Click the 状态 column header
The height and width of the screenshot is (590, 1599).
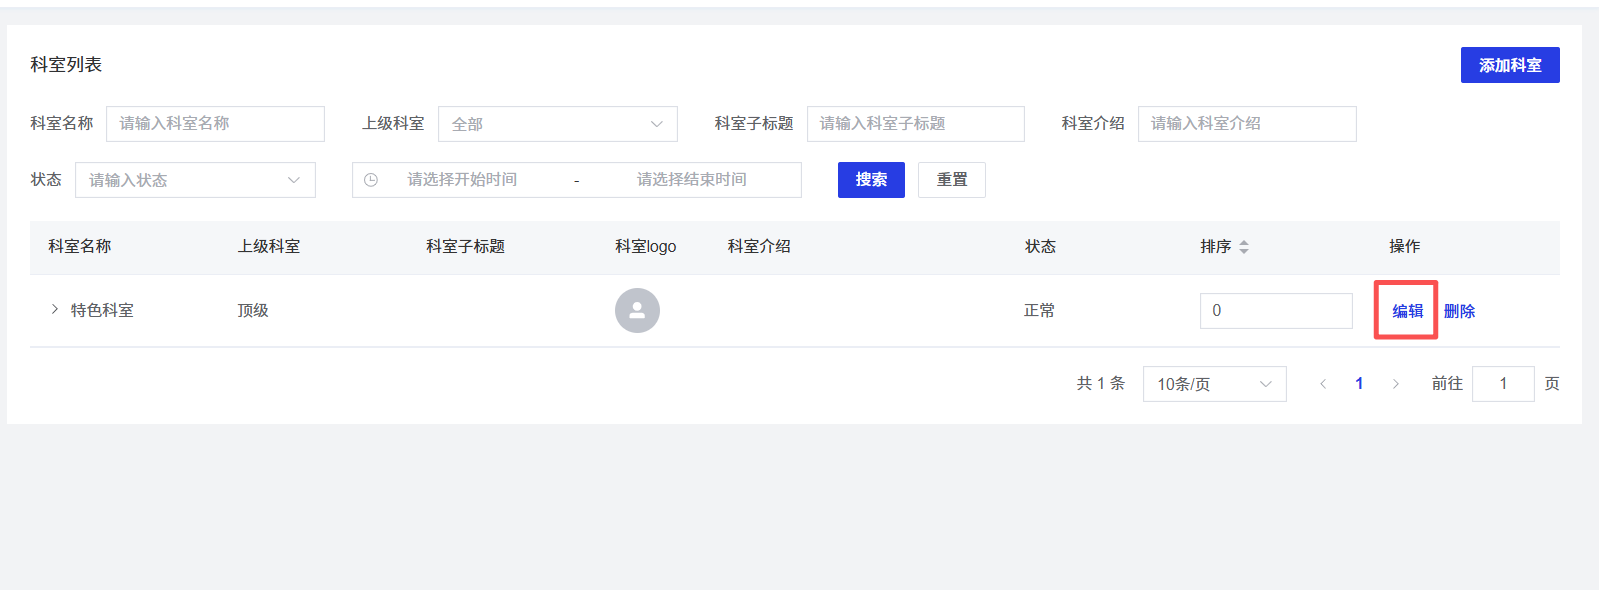[x=1040, y=247]
